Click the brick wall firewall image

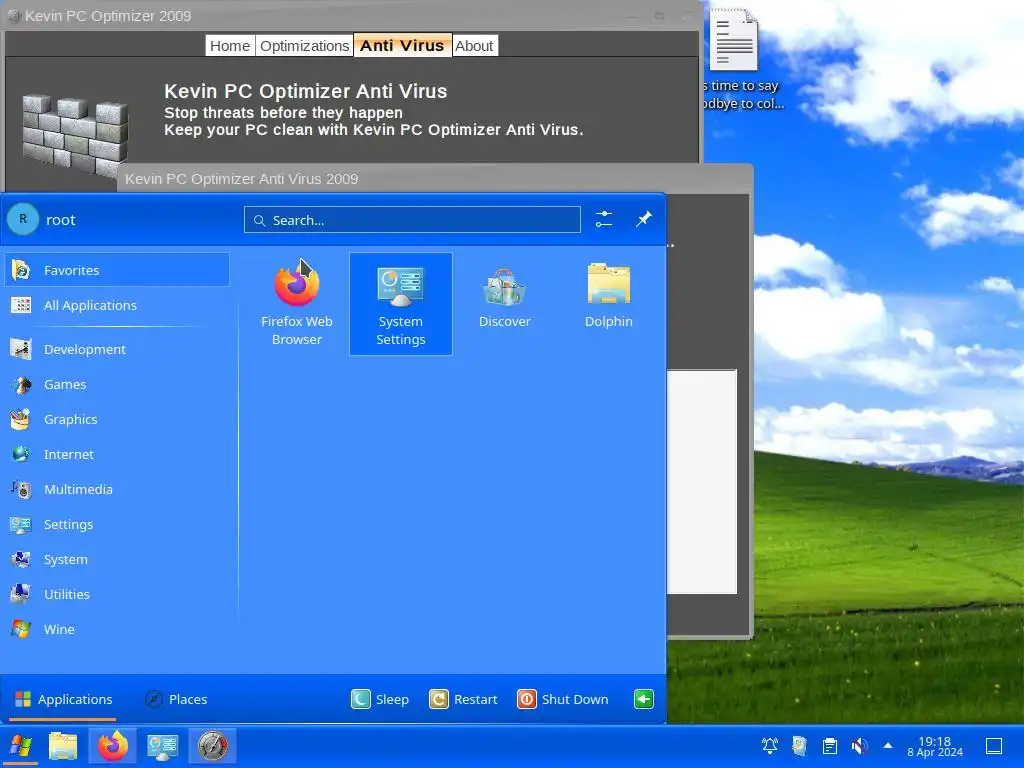[x=74, y=136]
